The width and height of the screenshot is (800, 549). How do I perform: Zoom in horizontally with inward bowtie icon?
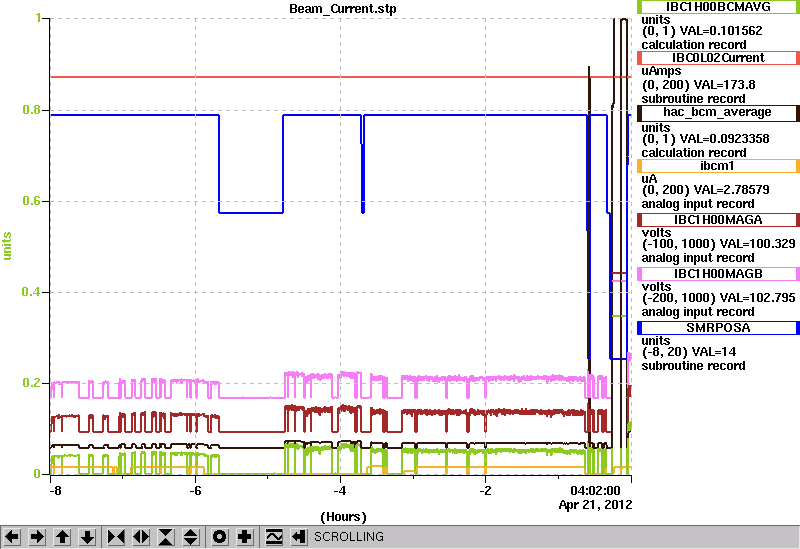[x=116, y=537]
